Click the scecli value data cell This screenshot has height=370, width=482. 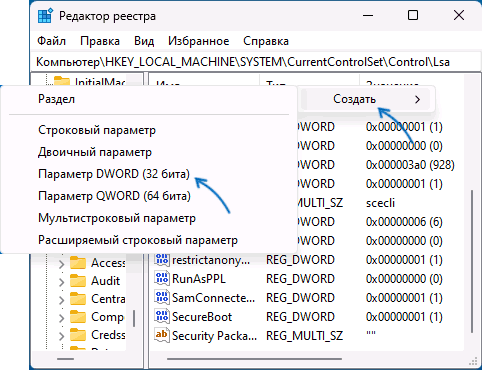click(x=380, y=203)
